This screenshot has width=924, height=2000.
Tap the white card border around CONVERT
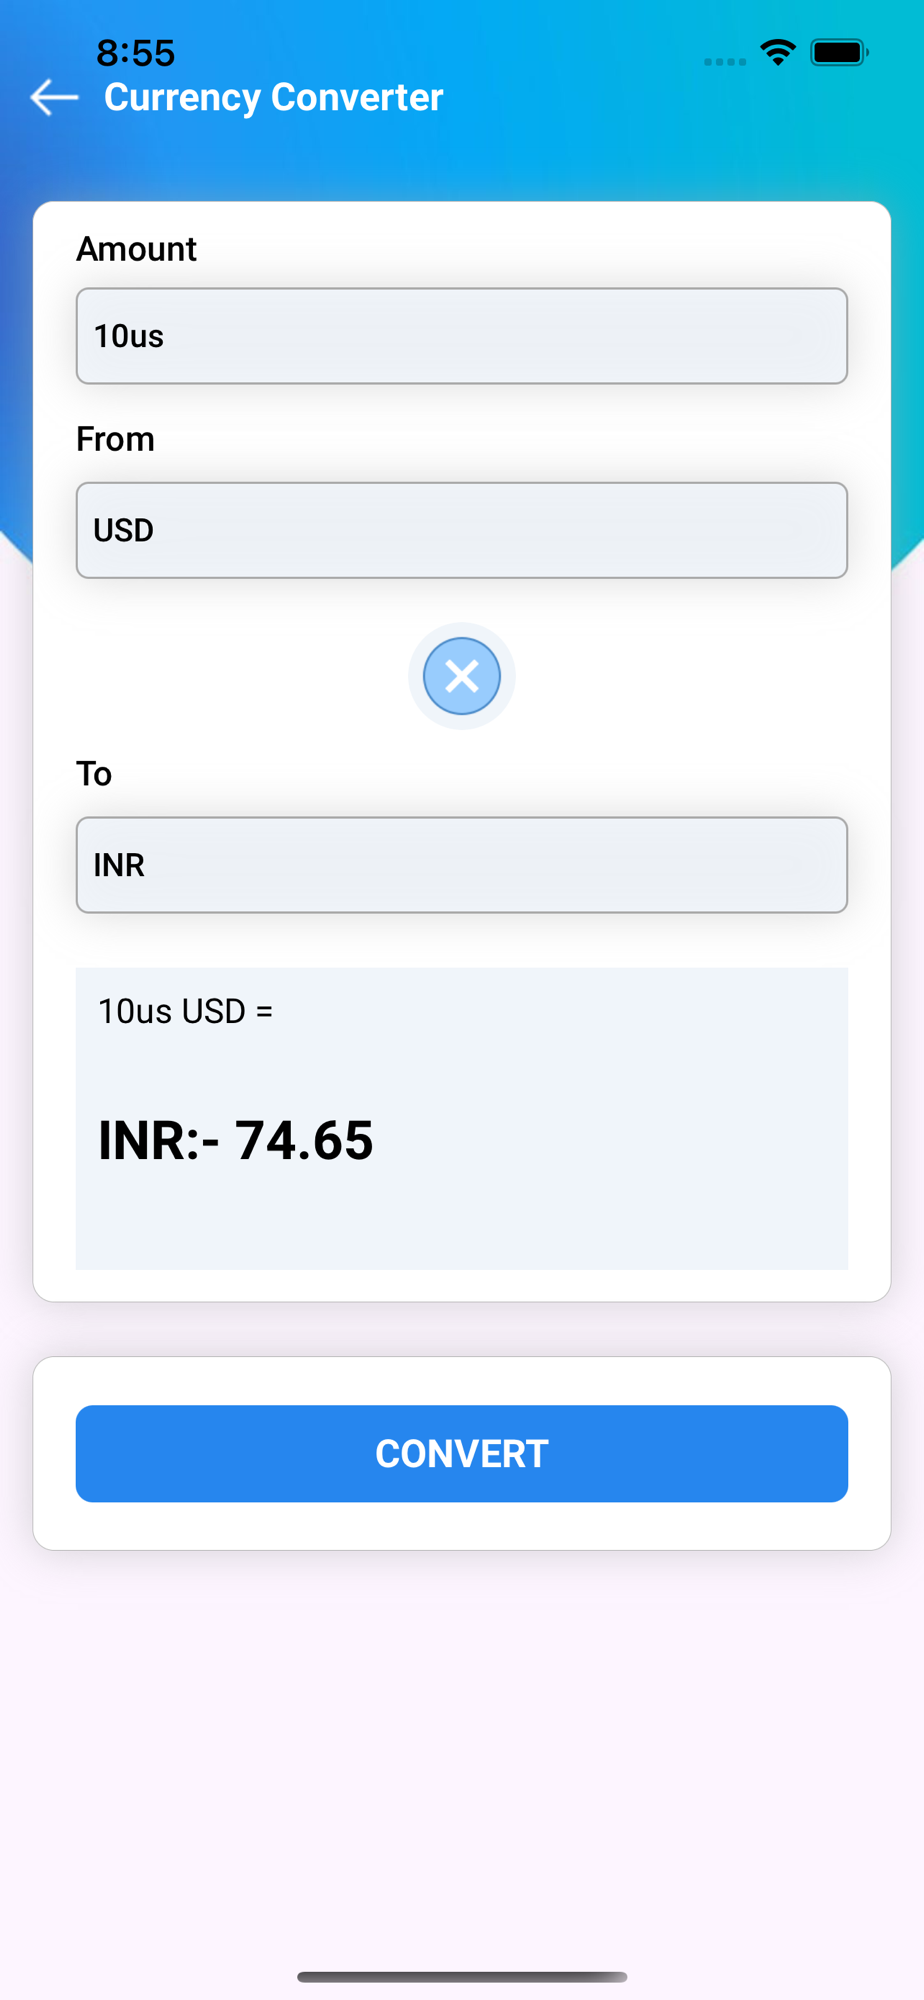(462, 1380)
